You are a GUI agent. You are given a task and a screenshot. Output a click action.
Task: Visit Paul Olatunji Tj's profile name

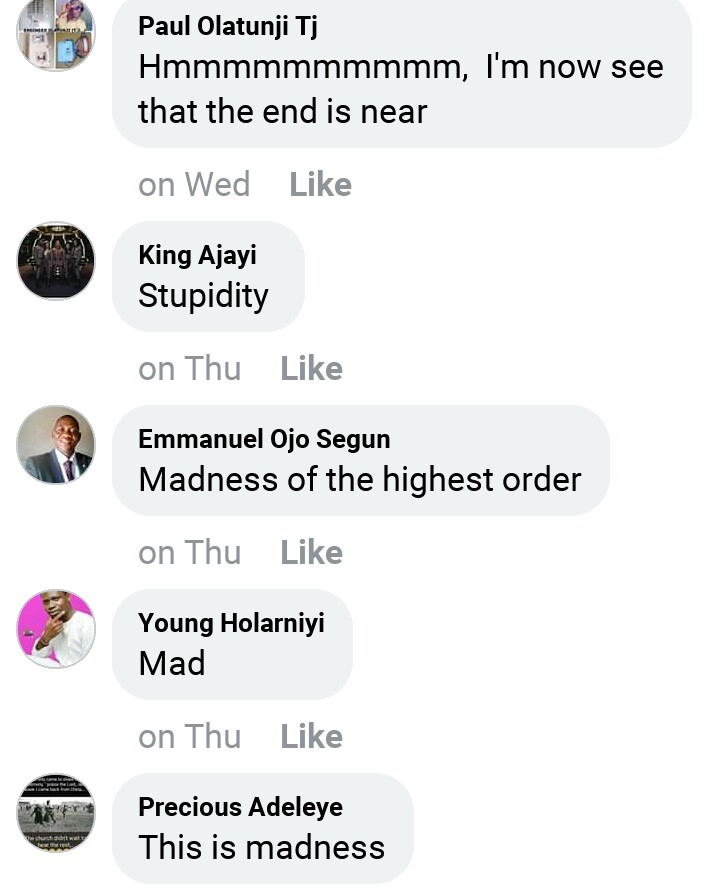point(228,26)
